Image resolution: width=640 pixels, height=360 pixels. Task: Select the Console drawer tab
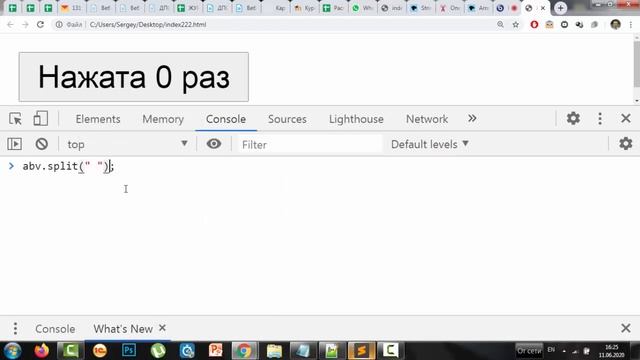pyautogui.click(x=55, y=329)
